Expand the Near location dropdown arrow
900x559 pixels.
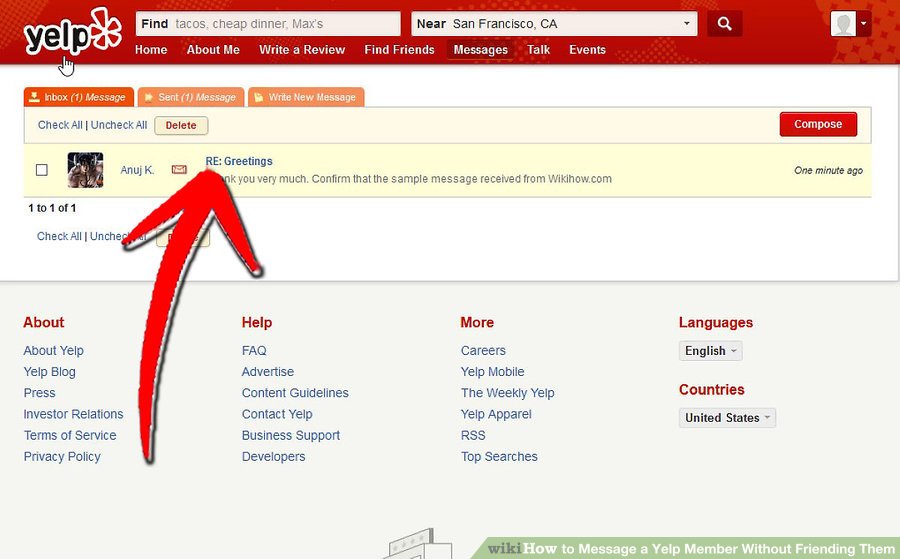pyautogui.click(x=686, y=24)
